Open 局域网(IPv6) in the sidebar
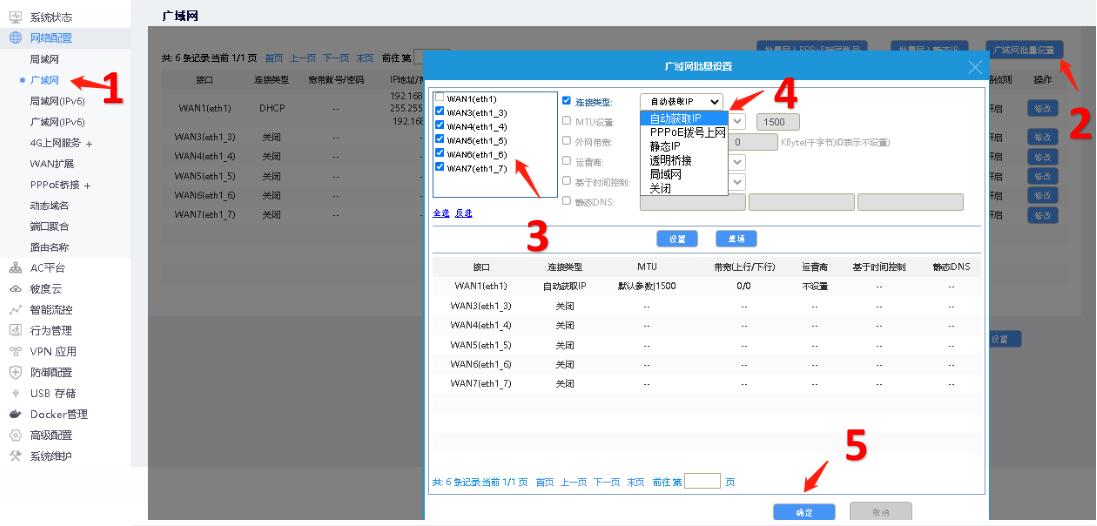The image size is (1097, 526). pos(57,101)
